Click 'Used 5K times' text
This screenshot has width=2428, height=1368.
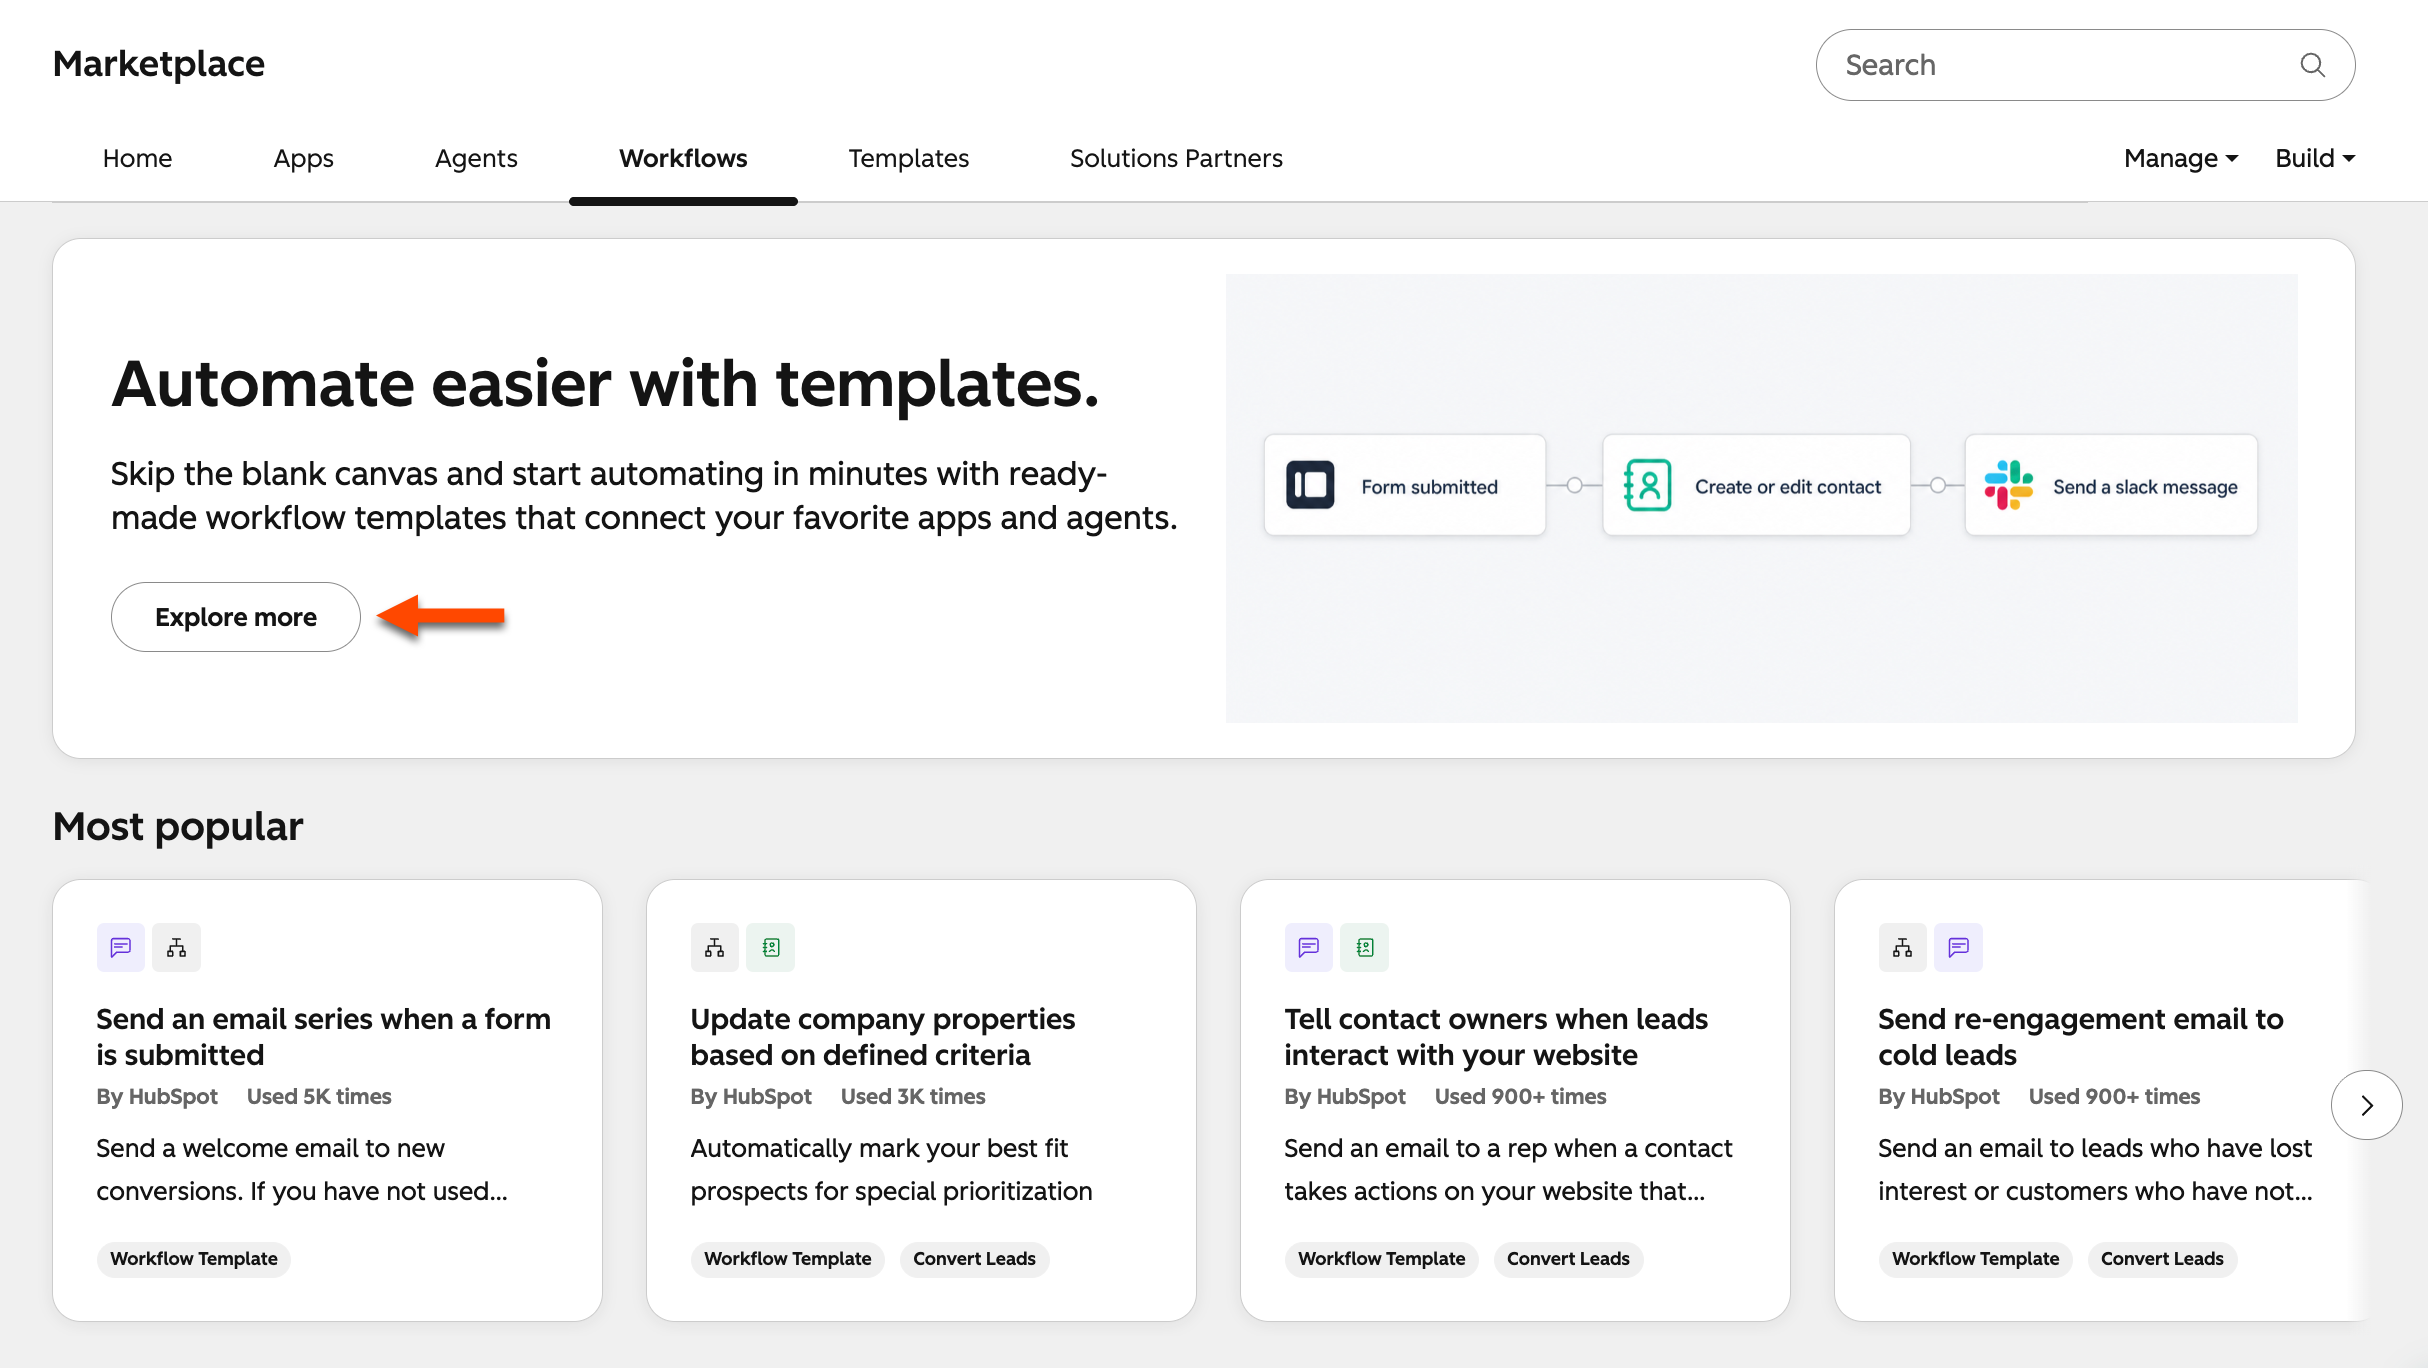point(319,1097)
